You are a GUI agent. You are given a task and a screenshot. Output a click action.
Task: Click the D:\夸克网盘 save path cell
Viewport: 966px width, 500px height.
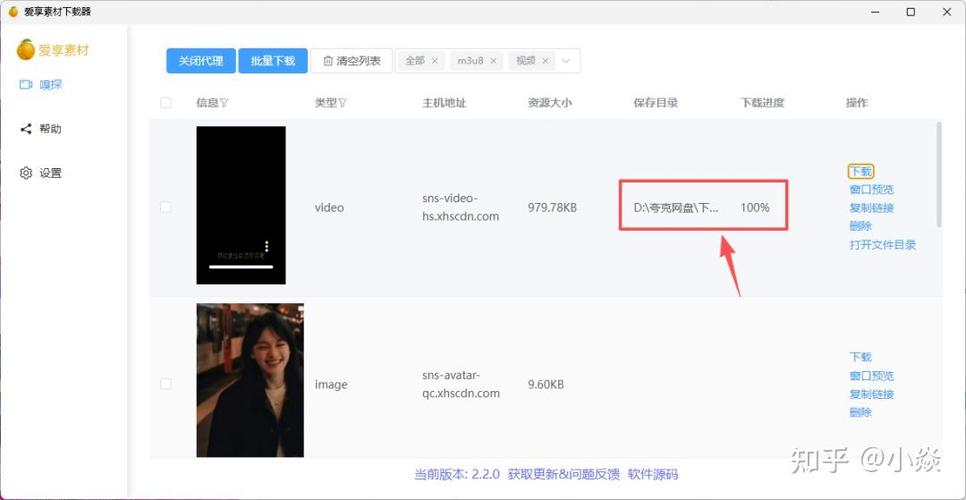pyautogui.click(x=676, y=208)
